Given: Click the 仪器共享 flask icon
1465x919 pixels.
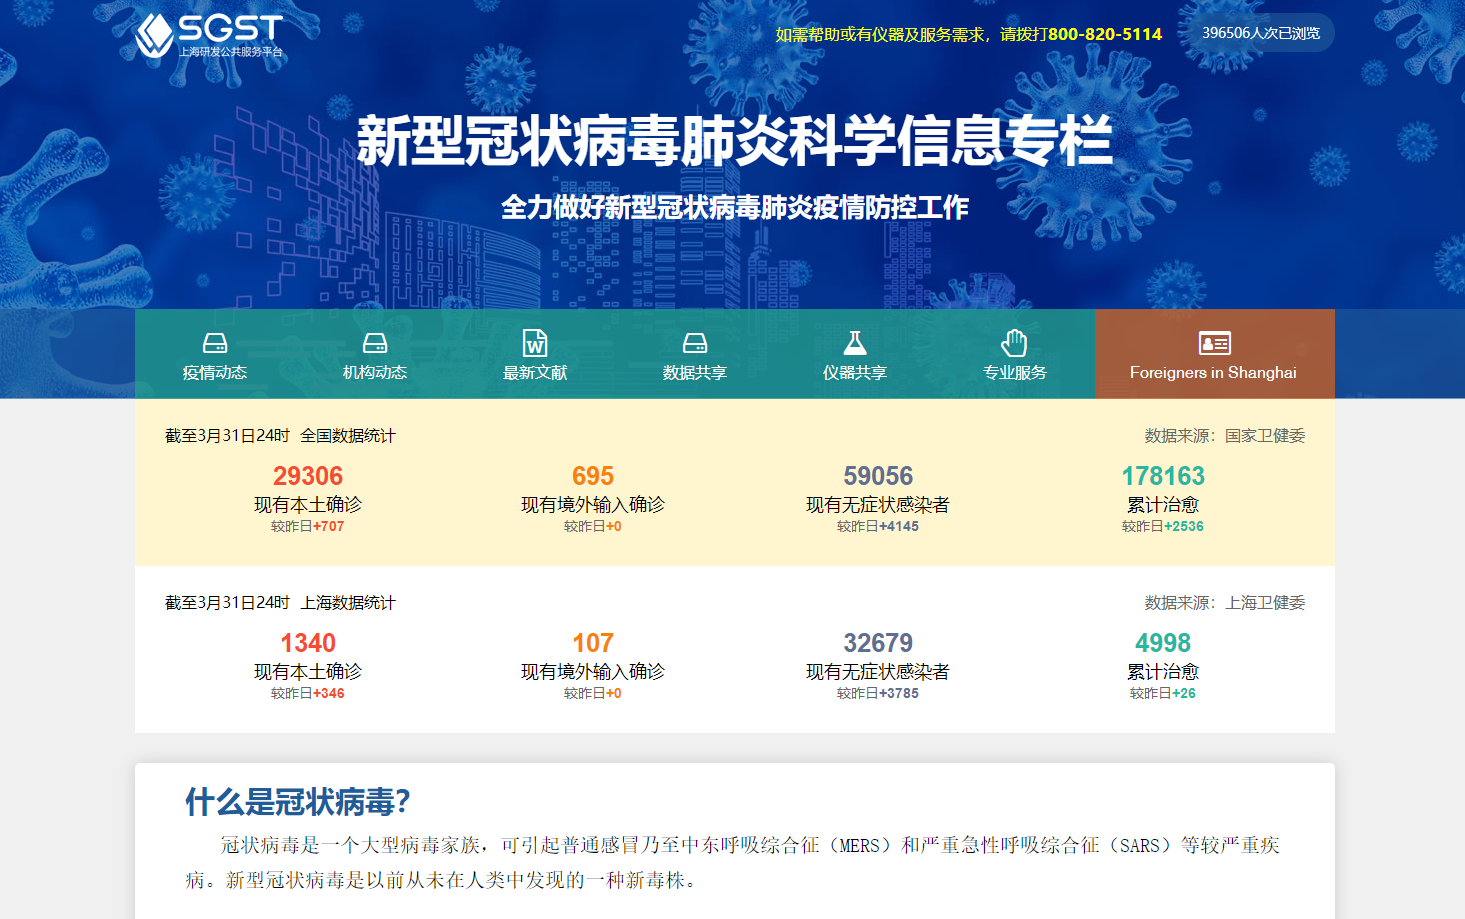Looking at the screenshot, I should click(x=855, y=343).
